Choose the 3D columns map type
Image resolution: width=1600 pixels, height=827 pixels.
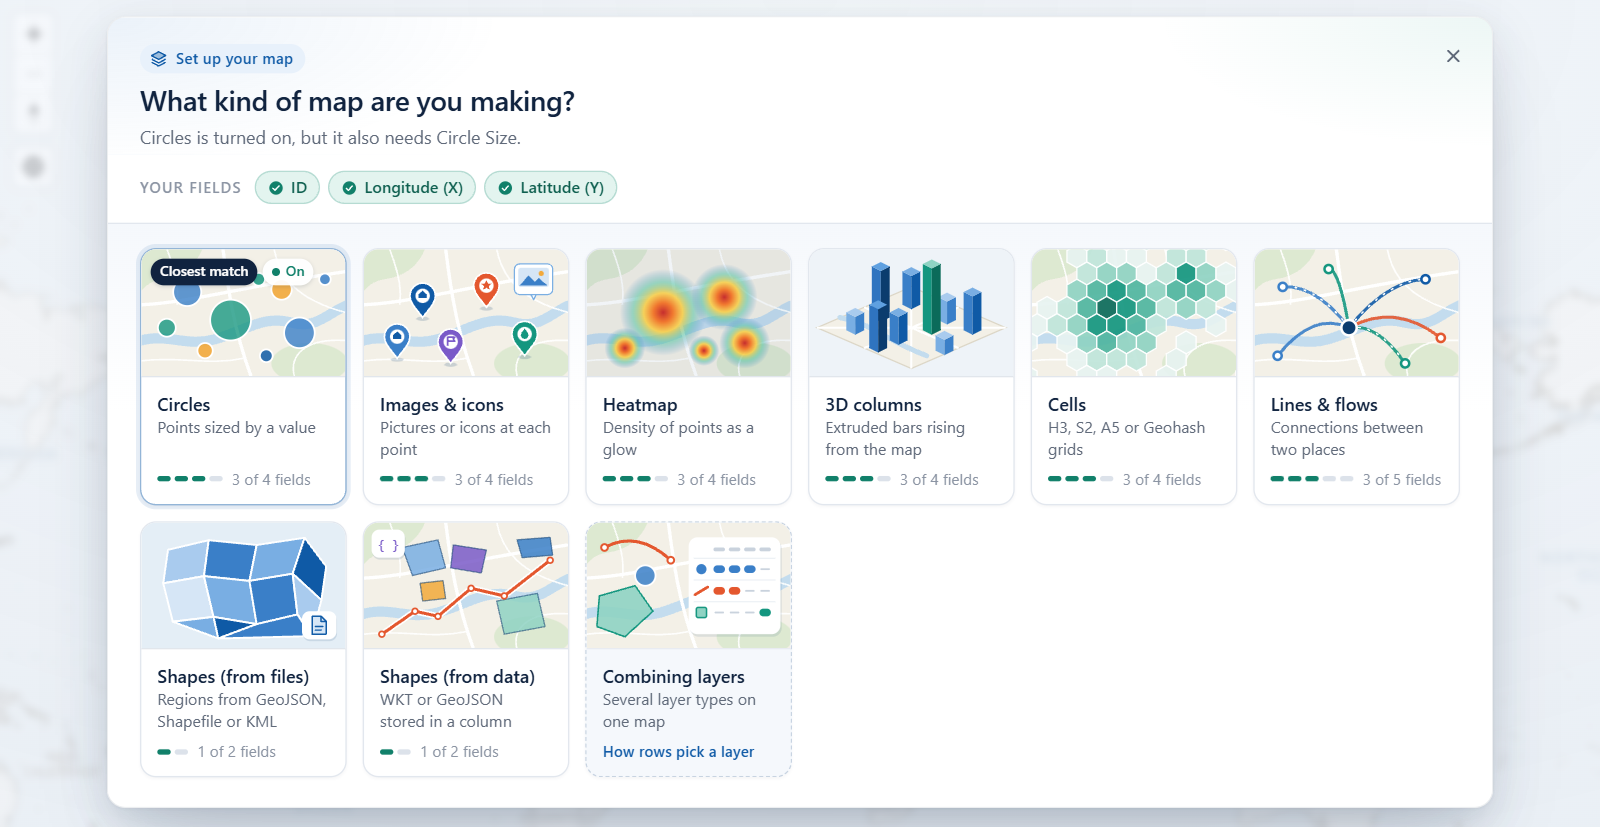pyautogui.click(x=911, y=377)
